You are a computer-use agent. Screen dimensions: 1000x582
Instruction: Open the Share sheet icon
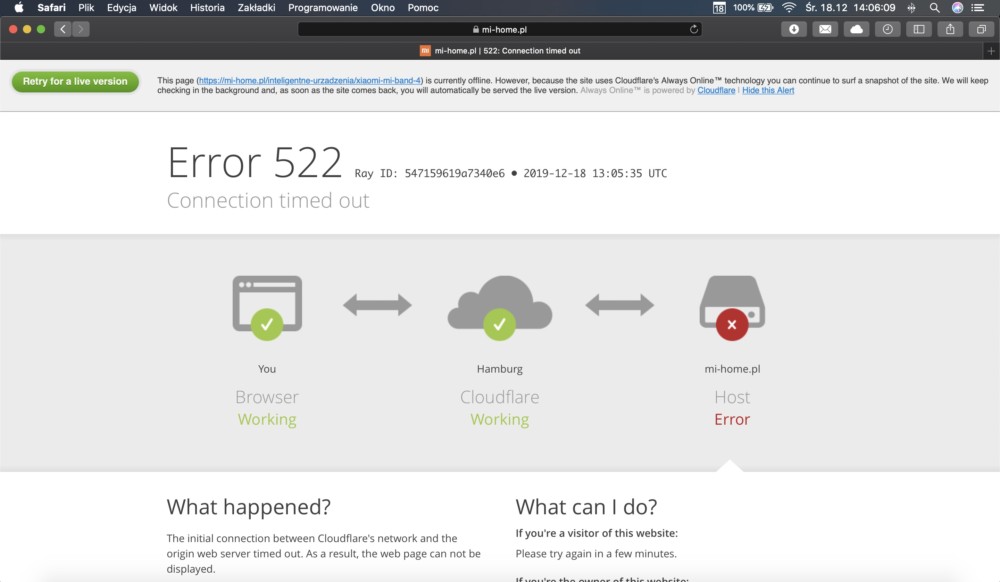[950, 29]
